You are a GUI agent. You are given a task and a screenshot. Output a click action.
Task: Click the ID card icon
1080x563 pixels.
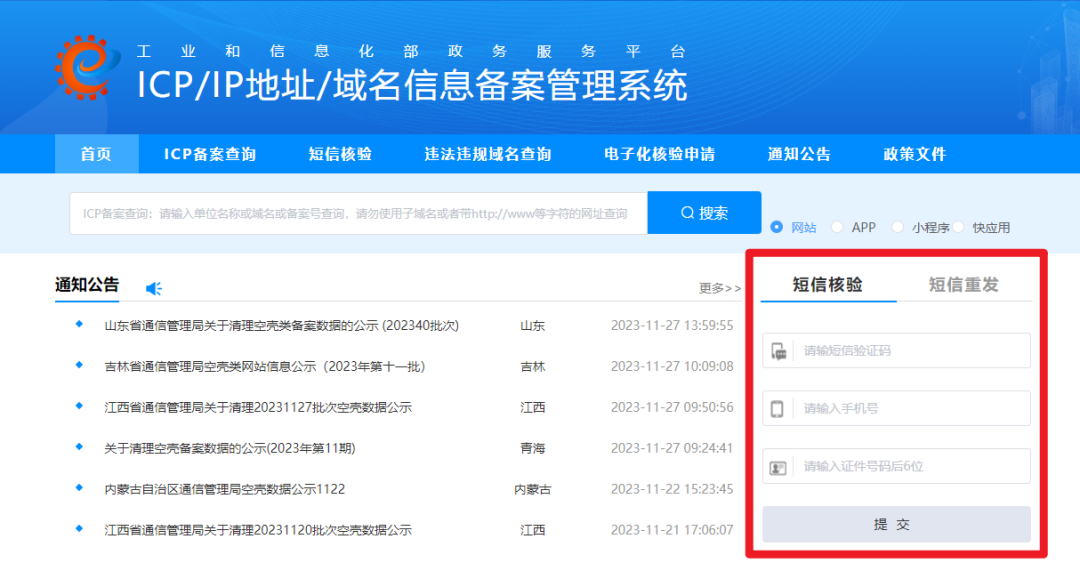[778, 467]
